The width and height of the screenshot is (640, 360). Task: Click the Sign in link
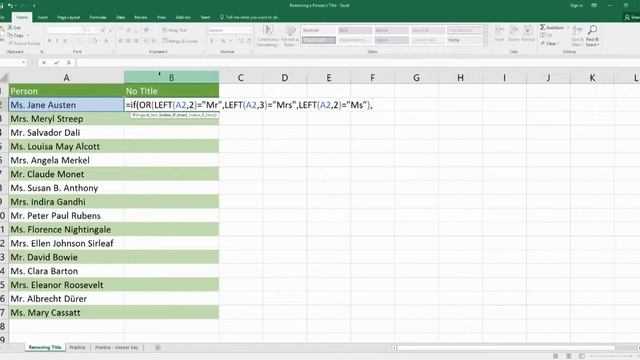pos(576,6)
